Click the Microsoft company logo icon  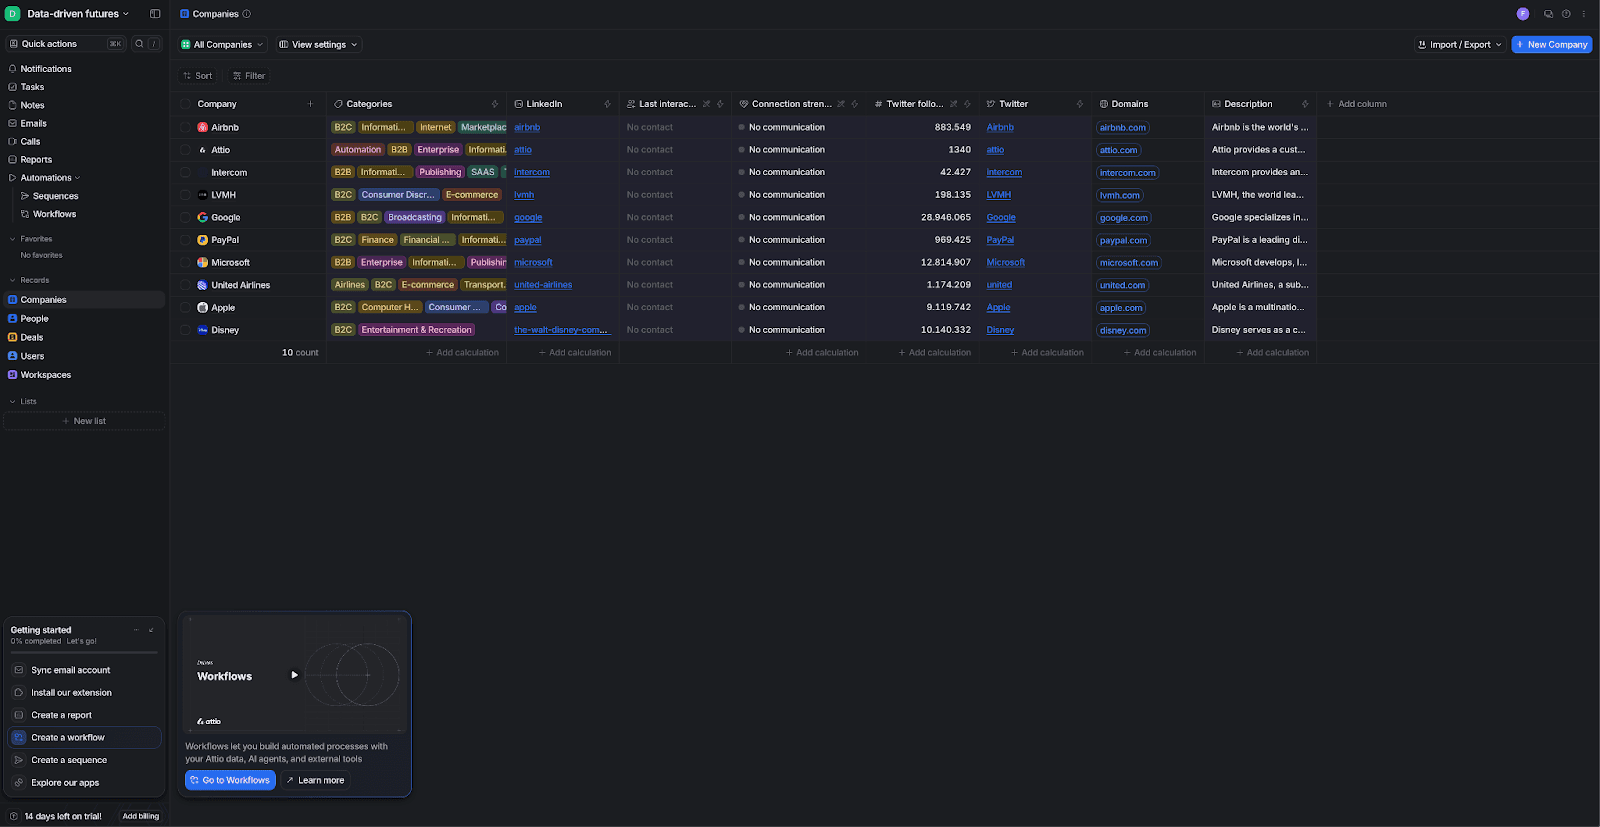203,262
